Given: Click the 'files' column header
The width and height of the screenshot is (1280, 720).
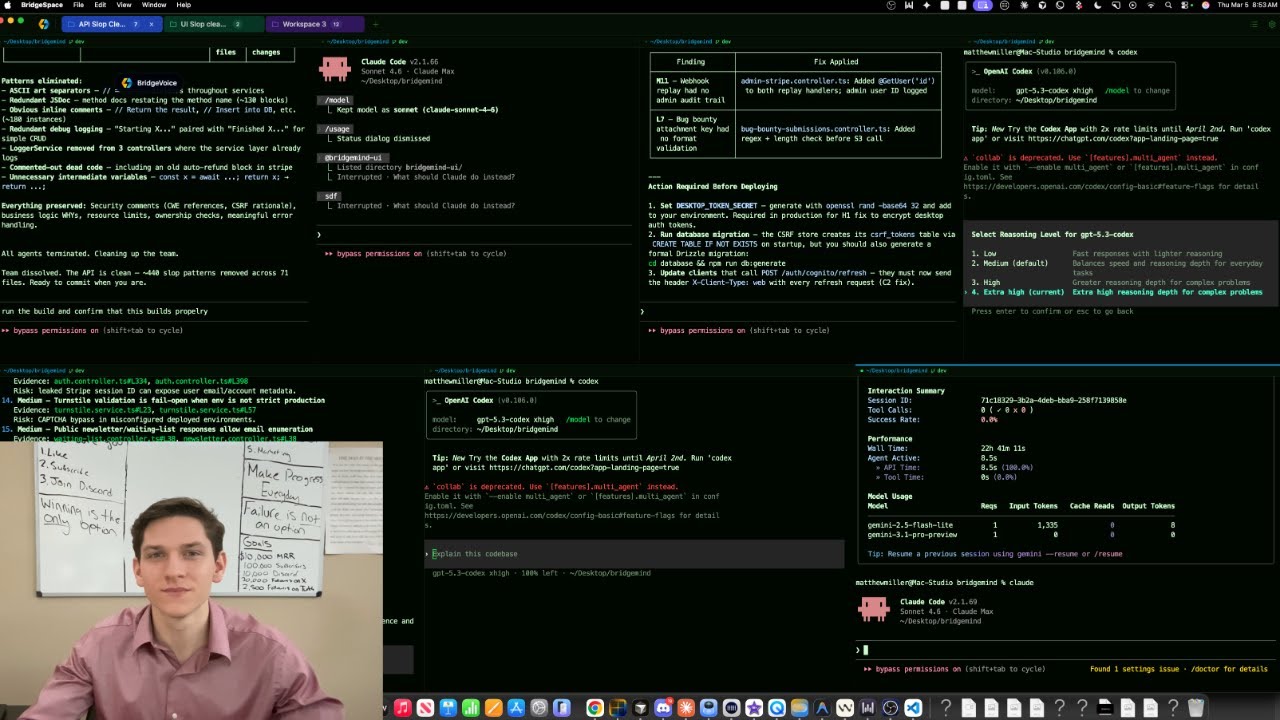Looking at the screenshot, I should coord(226,52).
